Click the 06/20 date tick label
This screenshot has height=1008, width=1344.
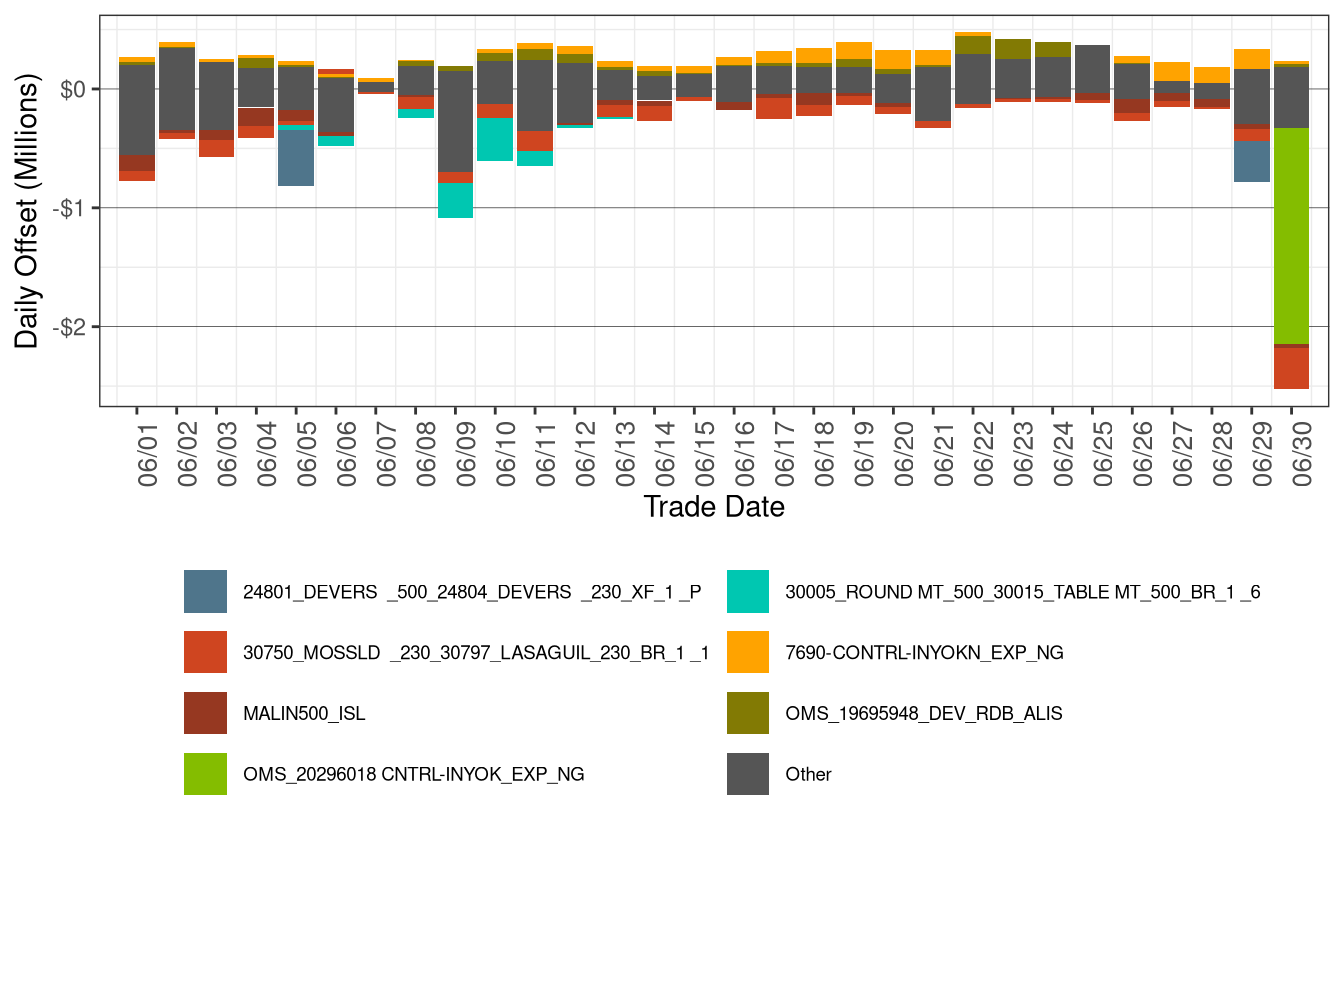[x=904, y=454]
